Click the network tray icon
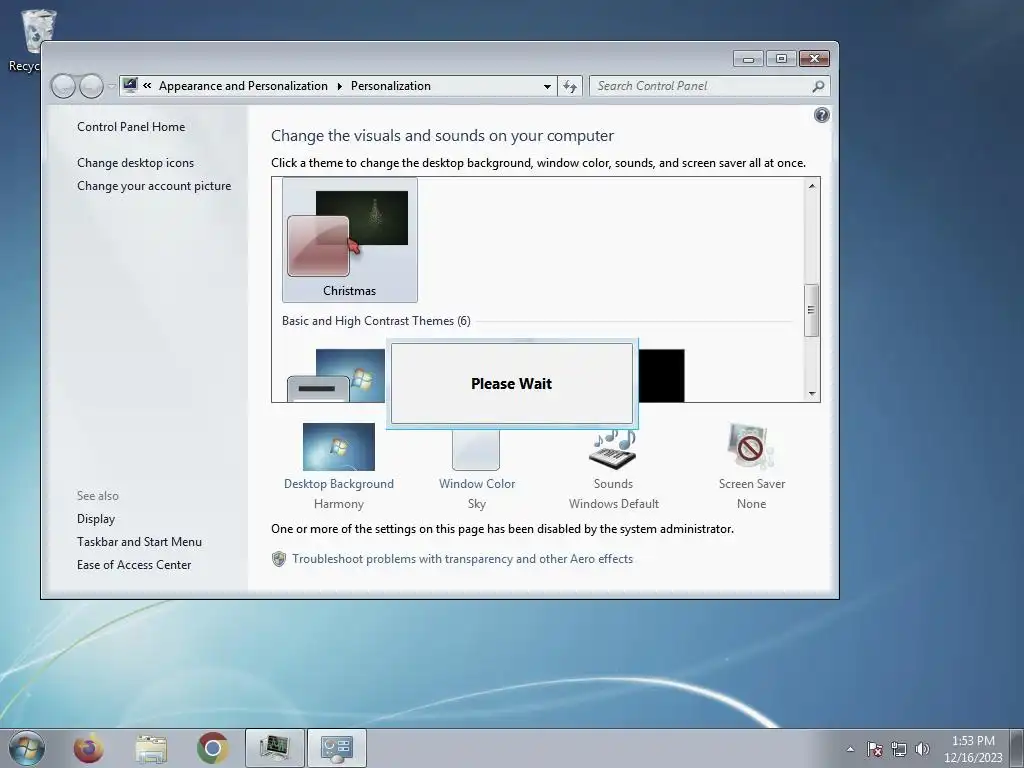 (899, 749)
